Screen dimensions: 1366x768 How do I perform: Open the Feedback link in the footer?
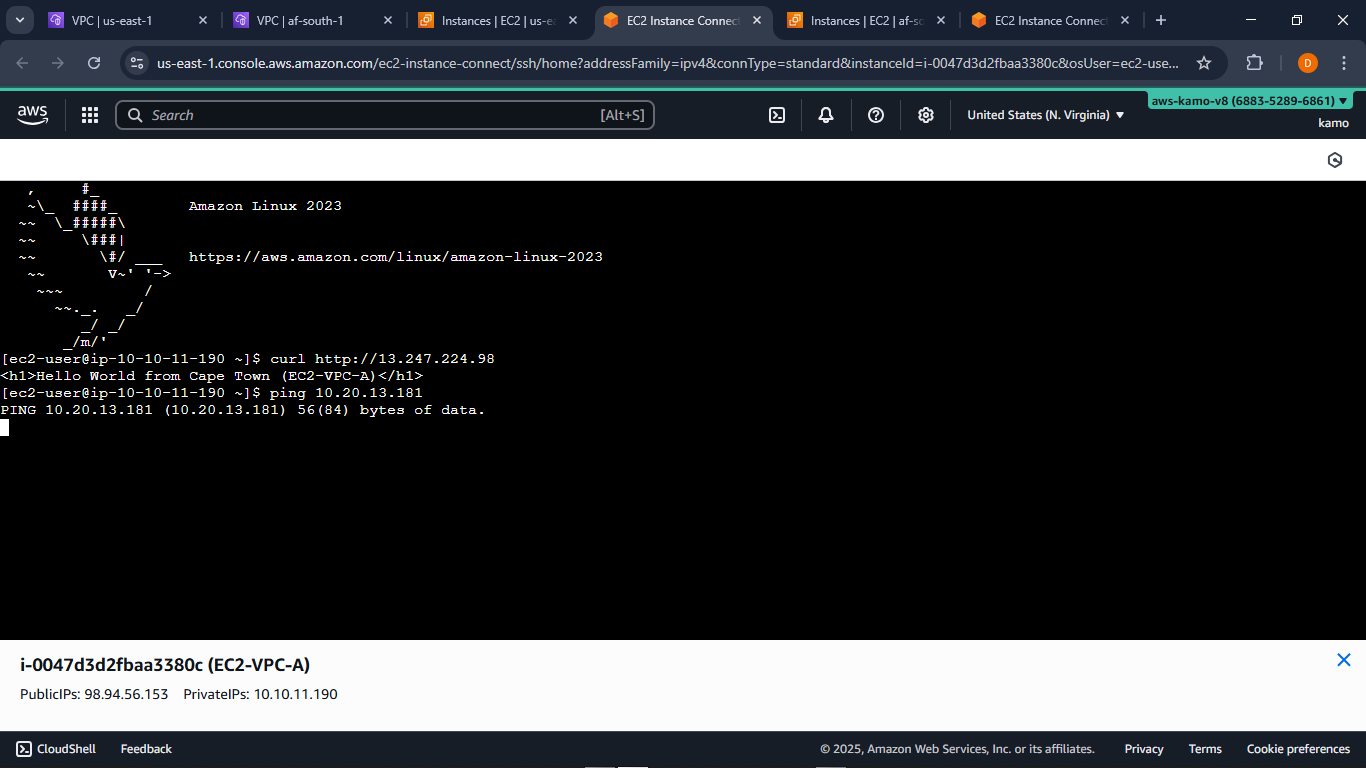[x=146, y=748]
